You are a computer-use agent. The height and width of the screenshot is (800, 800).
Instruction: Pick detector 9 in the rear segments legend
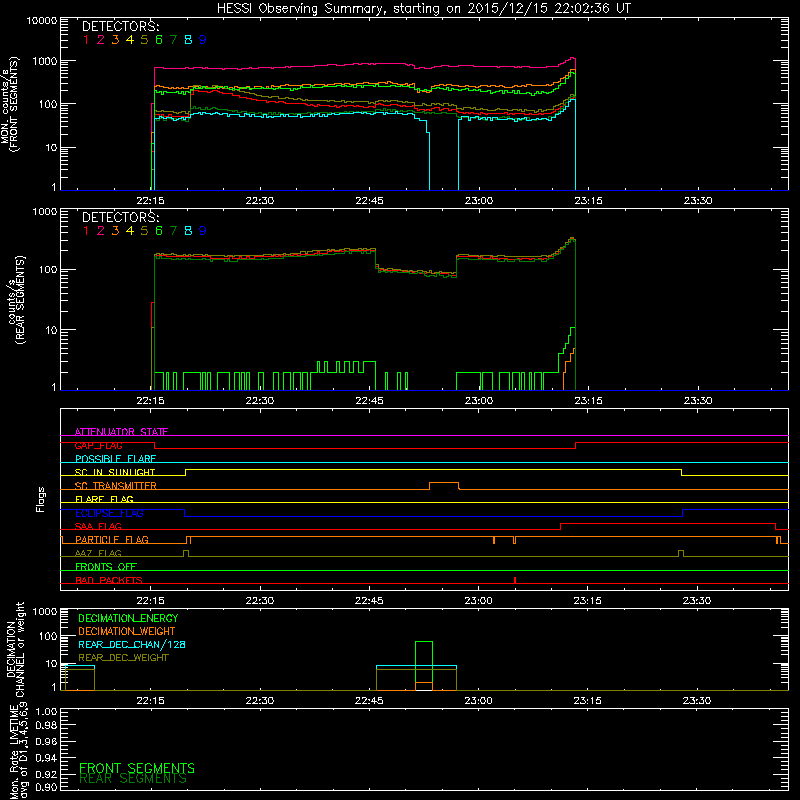pyautogui.click(x=203, y=231)
